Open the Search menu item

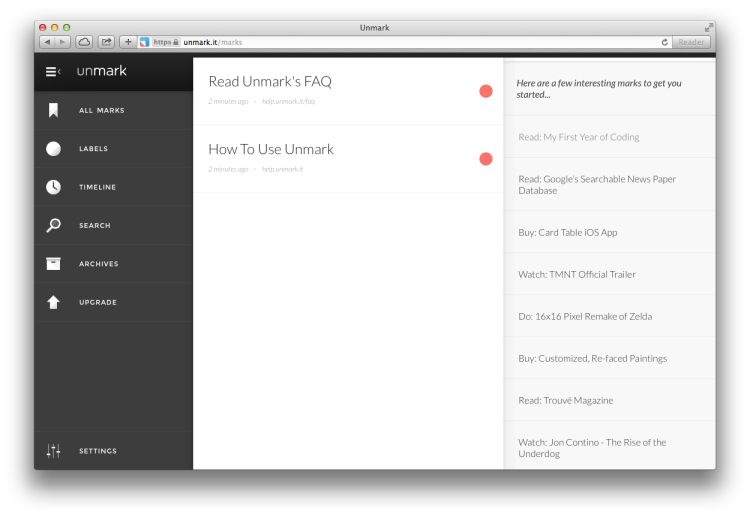(x=95, y=225)
